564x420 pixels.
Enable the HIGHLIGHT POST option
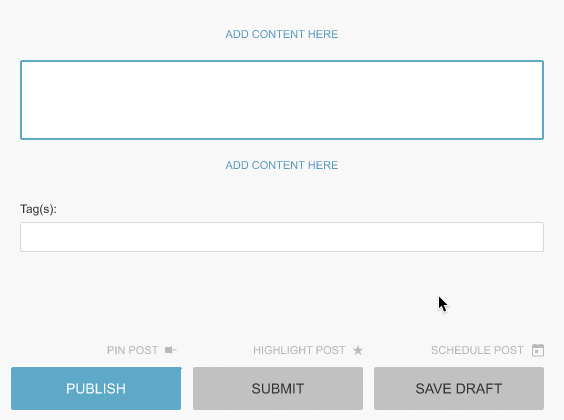tap(299, 350)
